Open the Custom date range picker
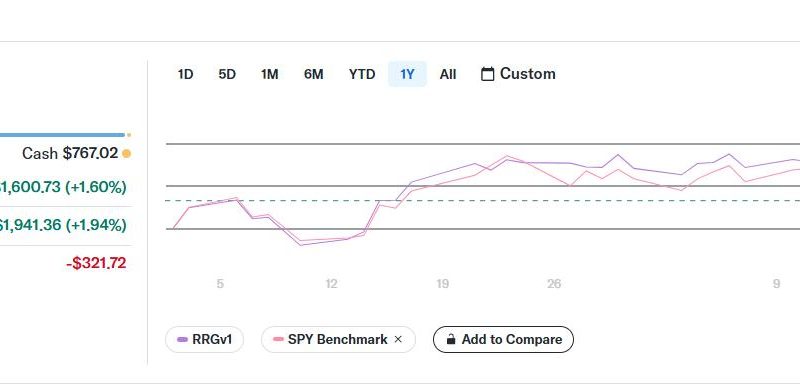800x391 pixels. (518, 74)
